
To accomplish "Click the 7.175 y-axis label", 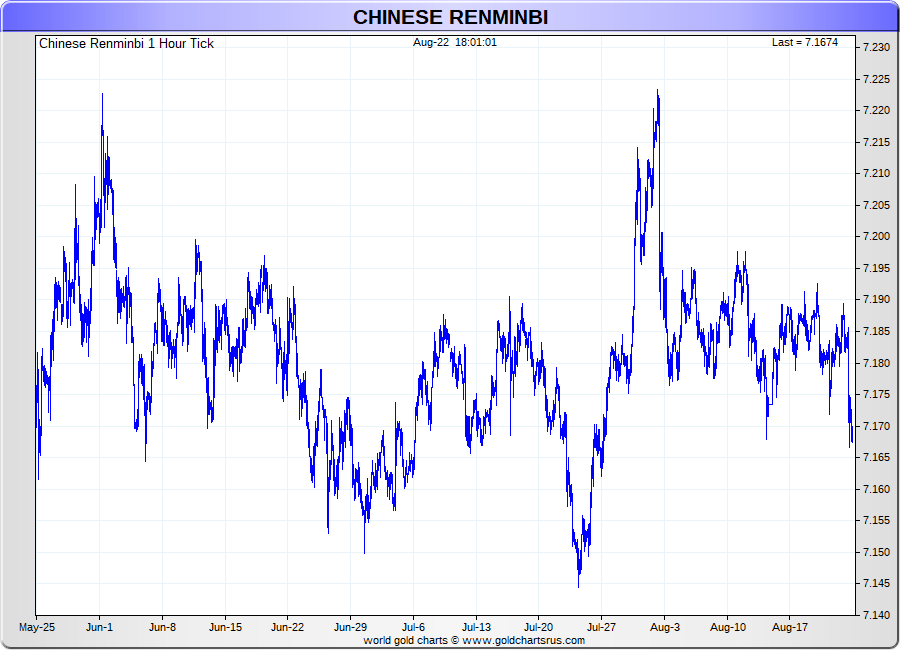I will tap(876, 394).
